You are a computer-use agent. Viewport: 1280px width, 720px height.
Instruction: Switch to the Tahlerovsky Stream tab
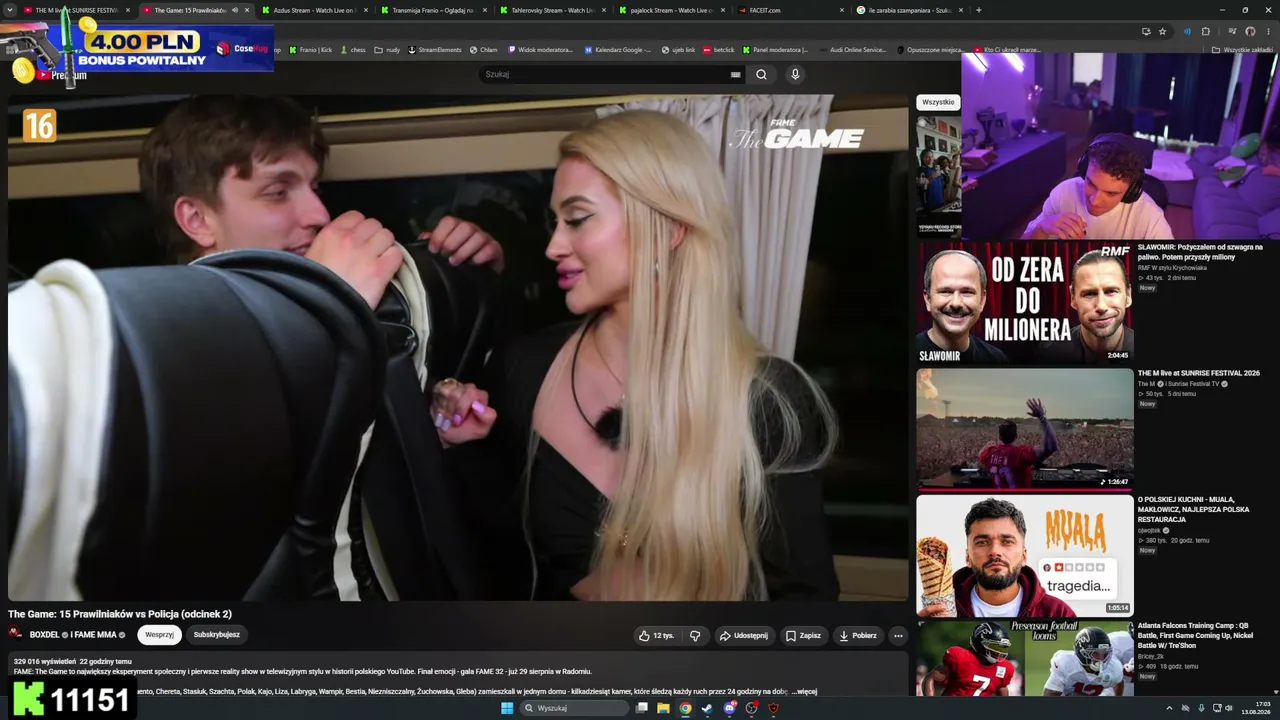(551, 10)
